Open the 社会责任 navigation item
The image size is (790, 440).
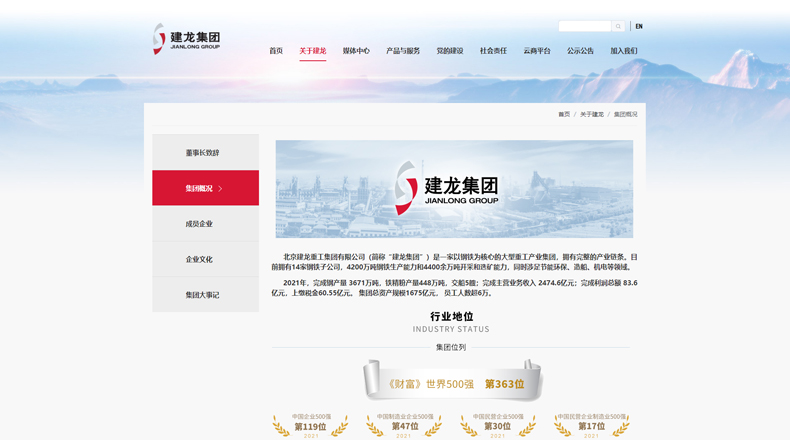(x=493, y=51)
